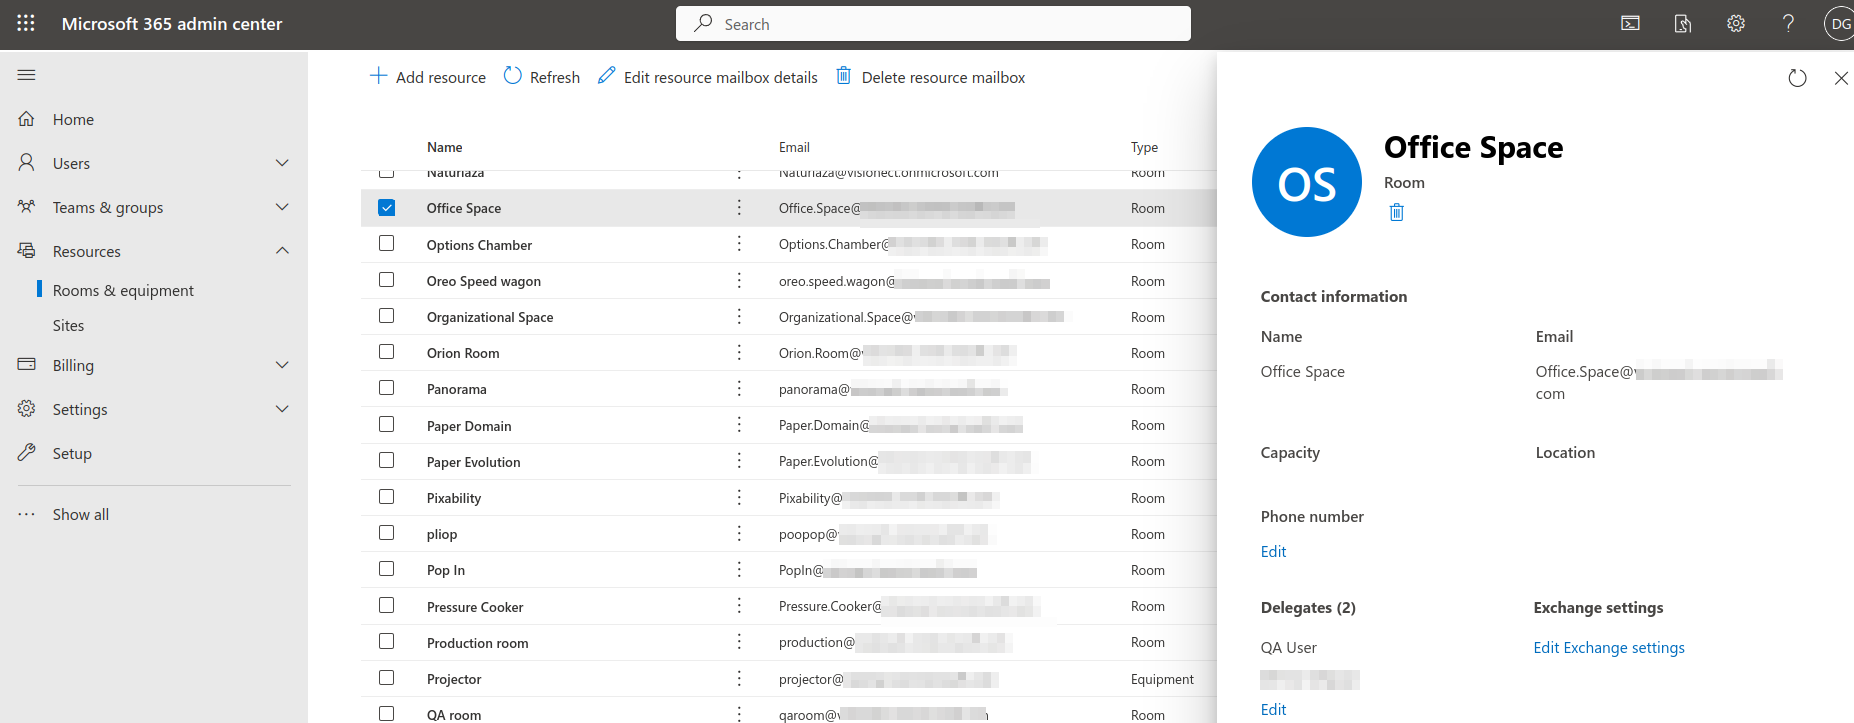Expand the Users chevron
1854x723 pixels.
point(282,163)
